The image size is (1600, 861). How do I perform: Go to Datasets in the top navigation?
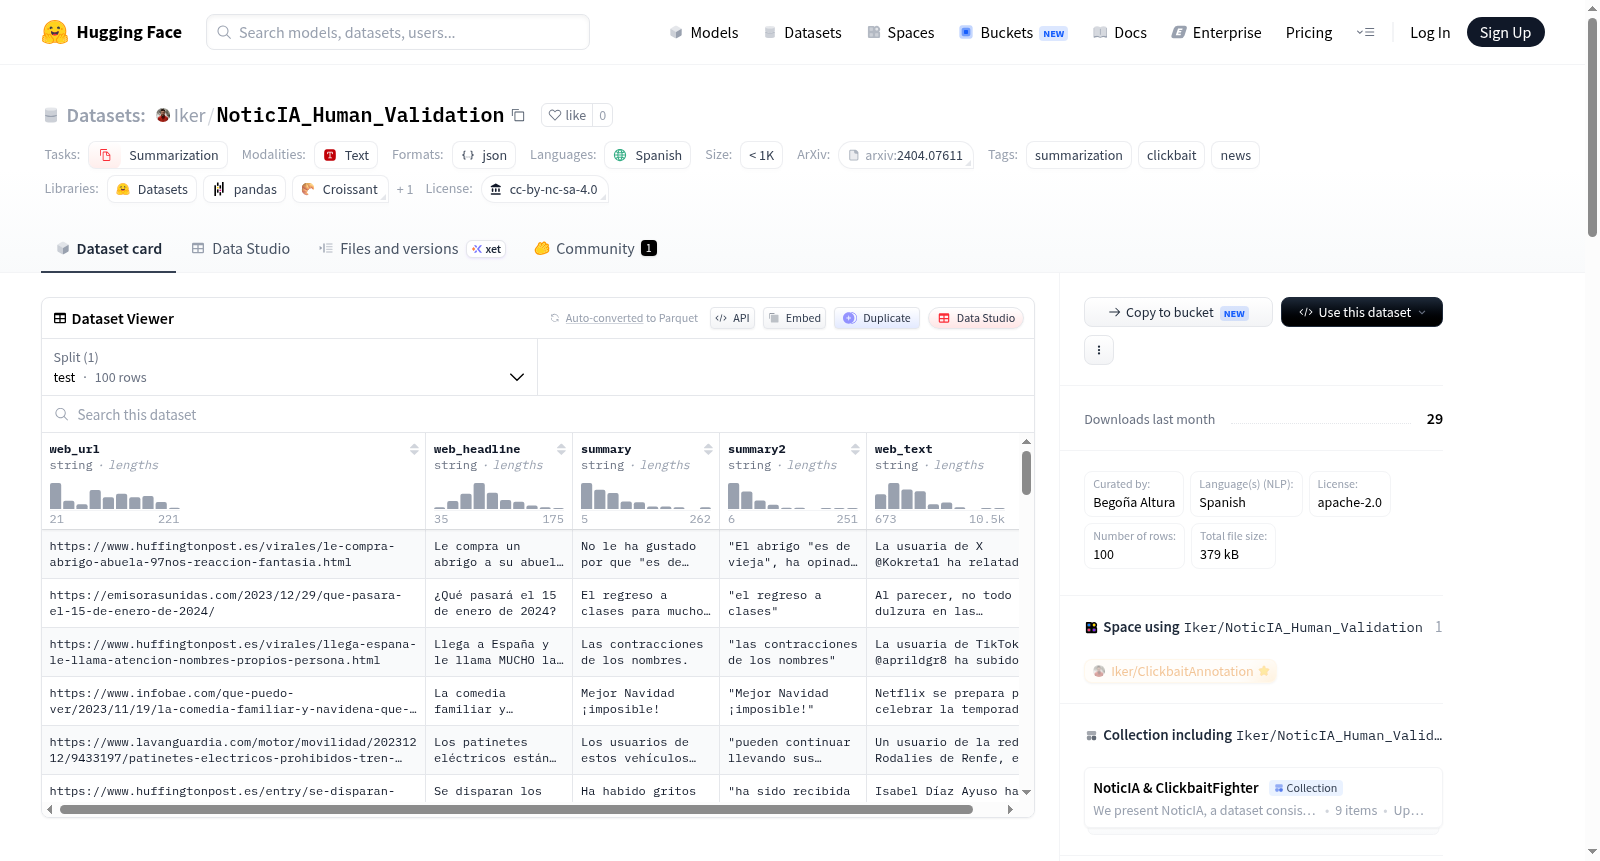802,32
